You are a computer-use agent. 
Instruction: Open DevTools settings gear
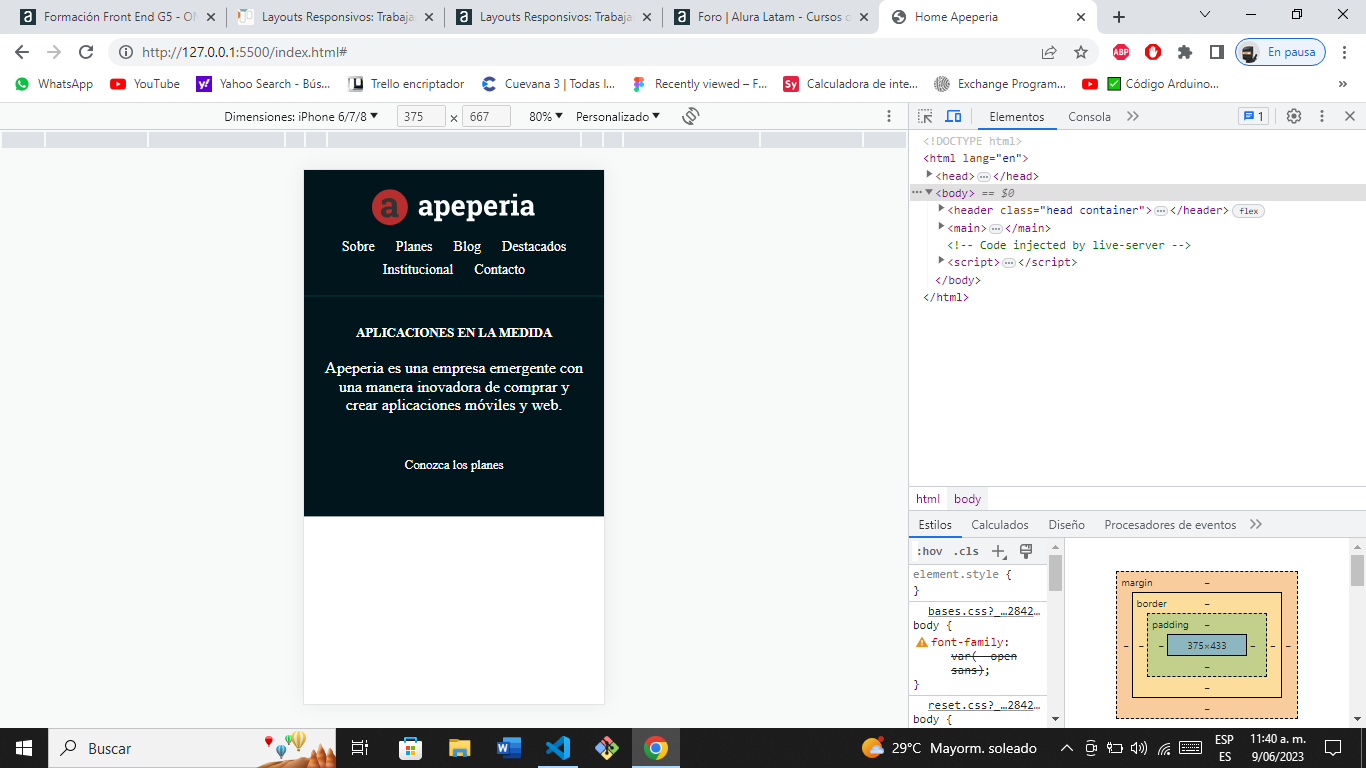click(1294, 117)
